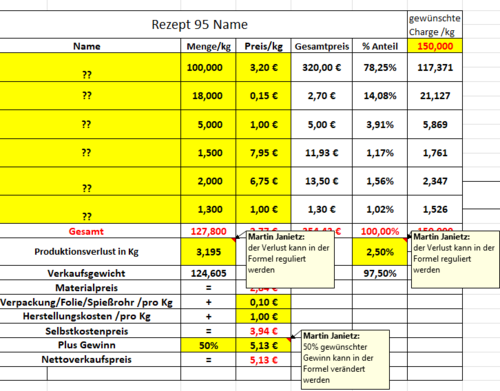Click the red cost price cell 3,94 €
Image resolution: width=500 pixels, height=391 pixels.
pyautogui.click(x=263, y=331)
